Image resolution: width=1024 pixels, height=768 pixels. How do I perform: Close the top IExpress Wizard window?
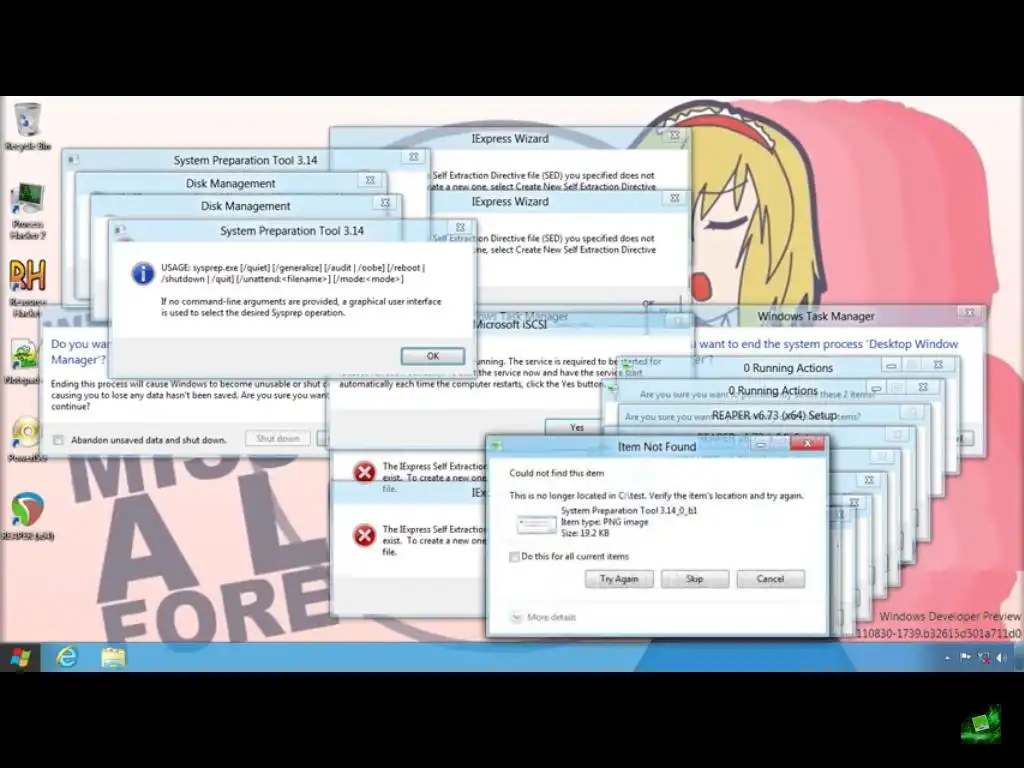tap(675, 135)
